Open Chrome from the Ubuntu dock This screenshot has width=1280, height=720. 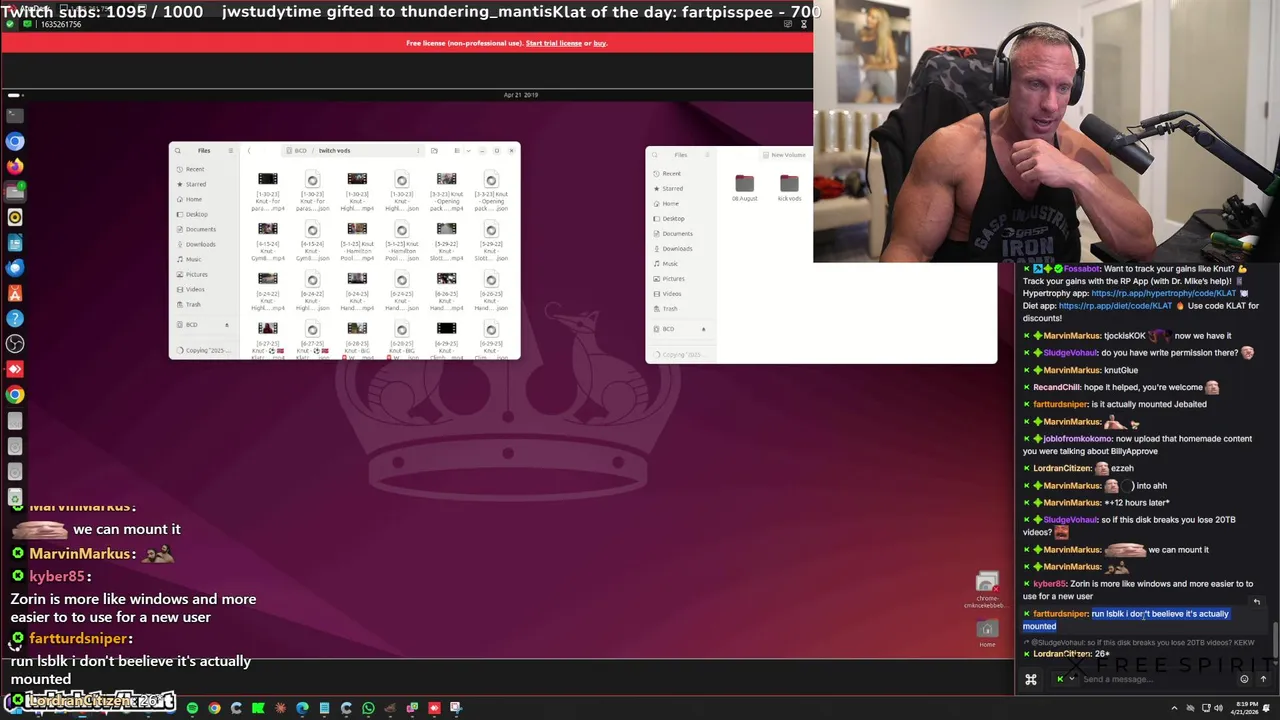(15, 394)
